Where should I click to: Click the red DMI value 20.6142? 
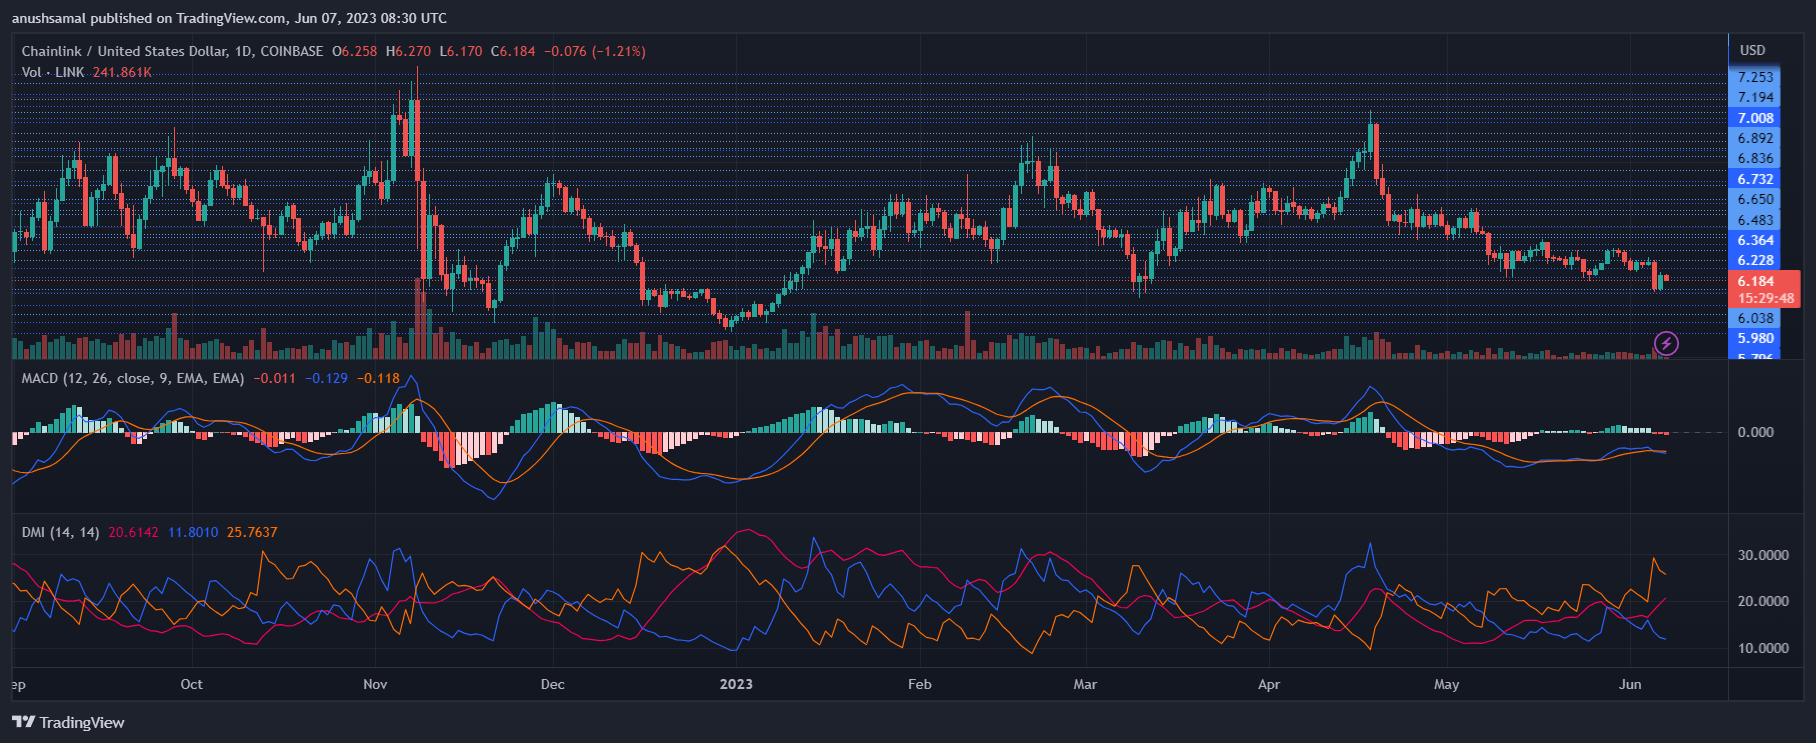[133, 532]
